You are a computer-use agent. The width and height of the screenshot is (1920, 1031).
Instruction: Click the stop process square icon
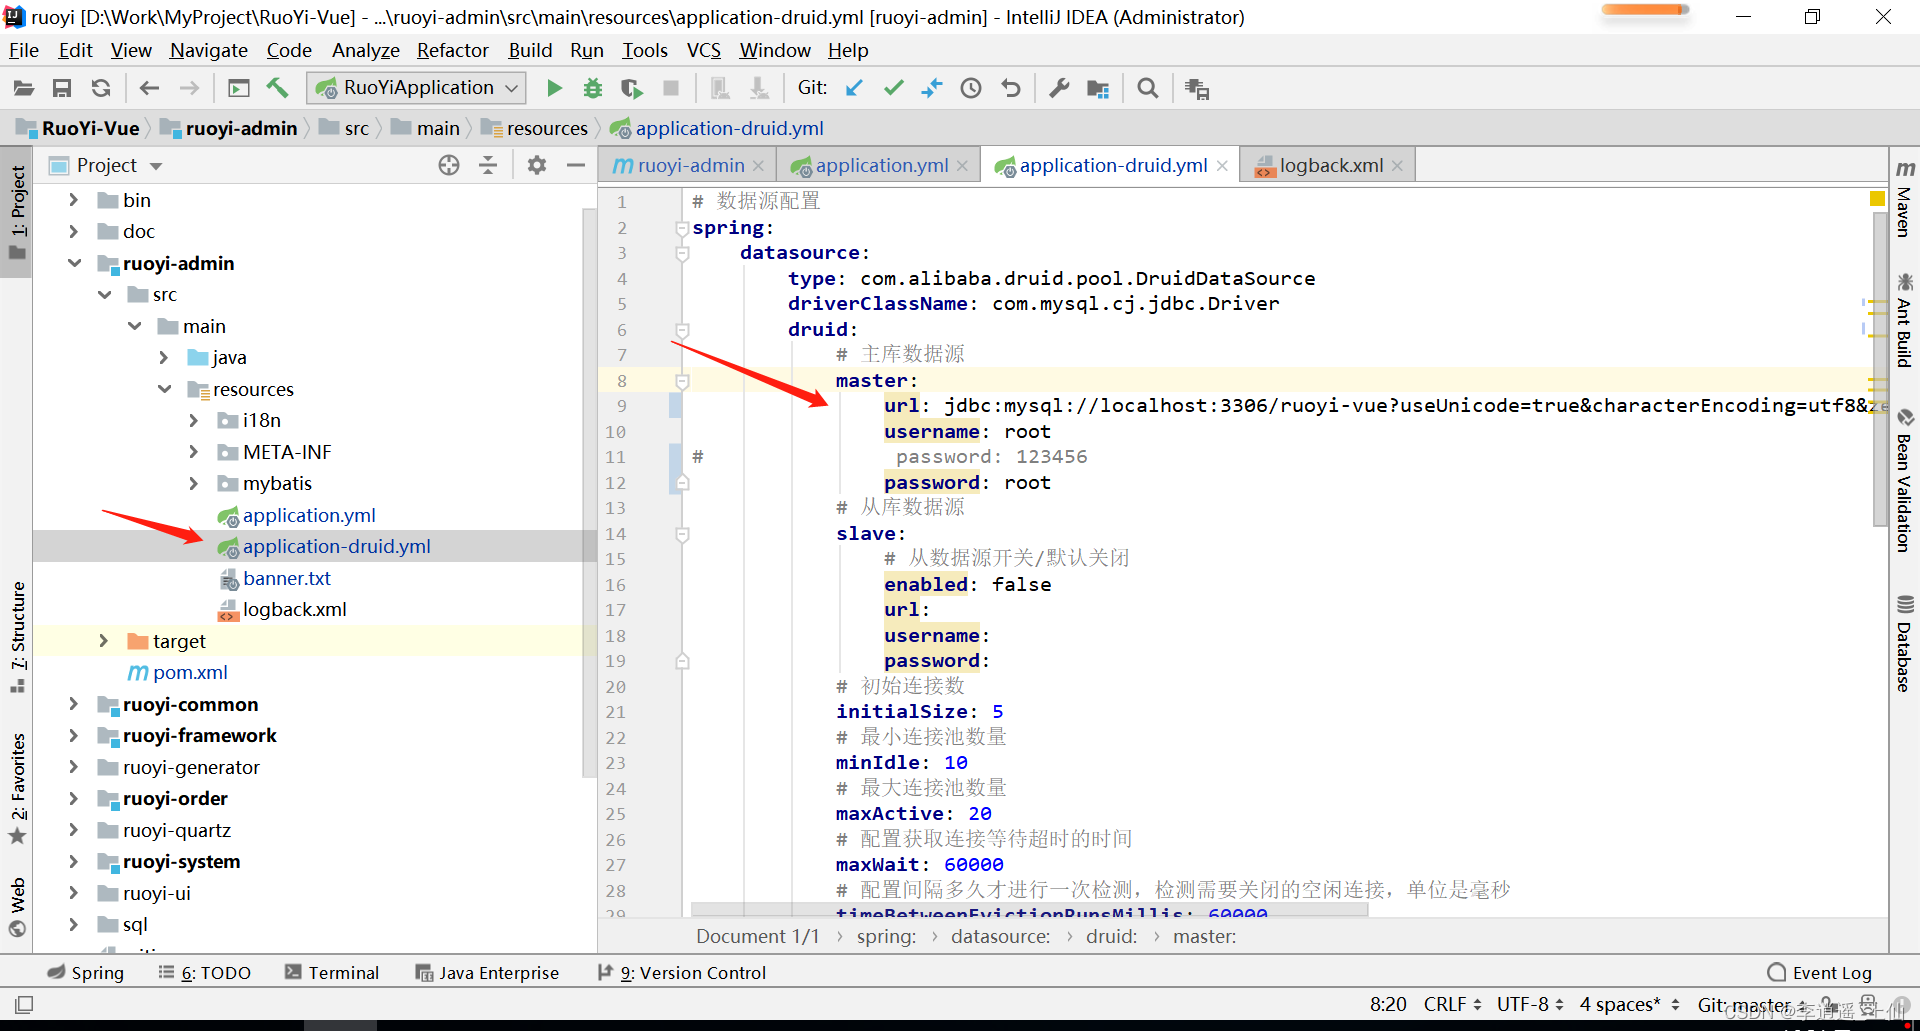point(671,89)
